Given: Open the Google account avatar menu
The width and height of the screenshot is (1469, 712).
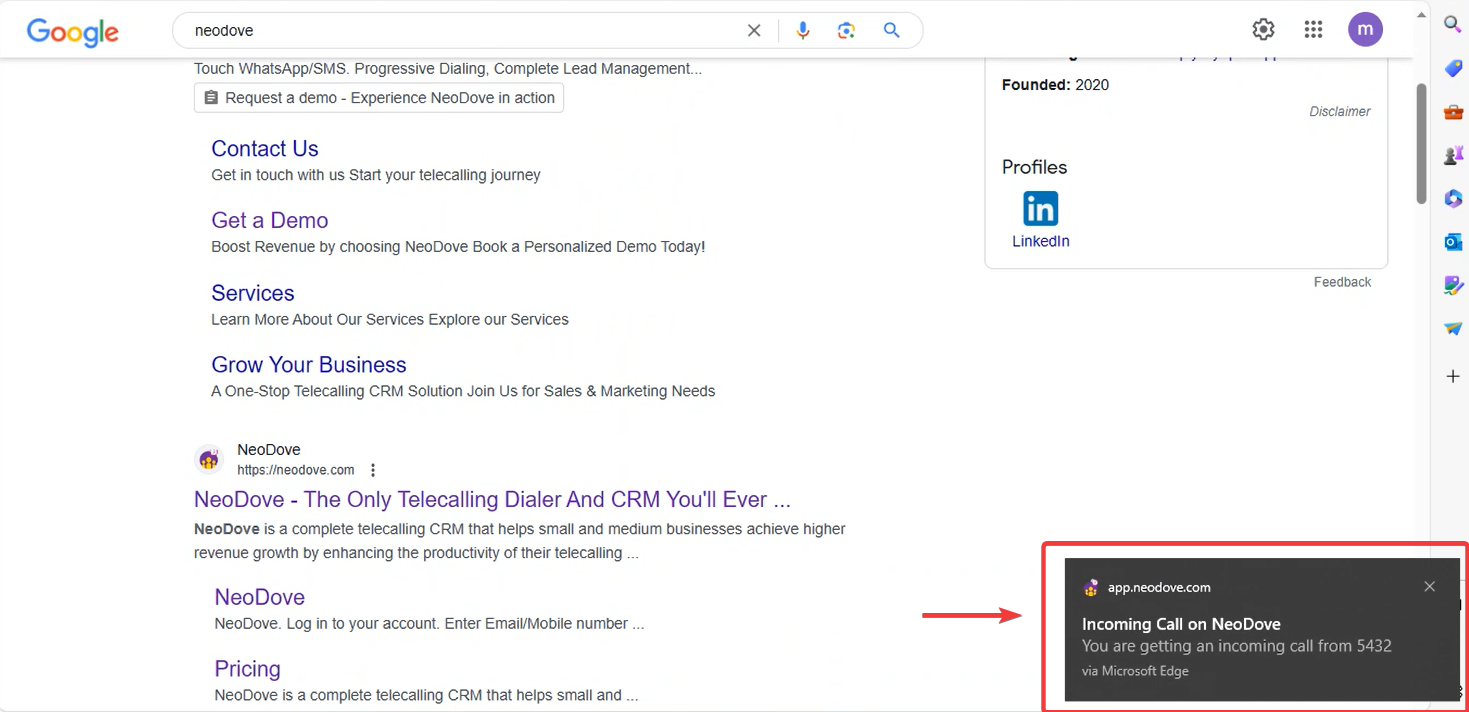Looking at the screenshot, I should click(1365, 30).
